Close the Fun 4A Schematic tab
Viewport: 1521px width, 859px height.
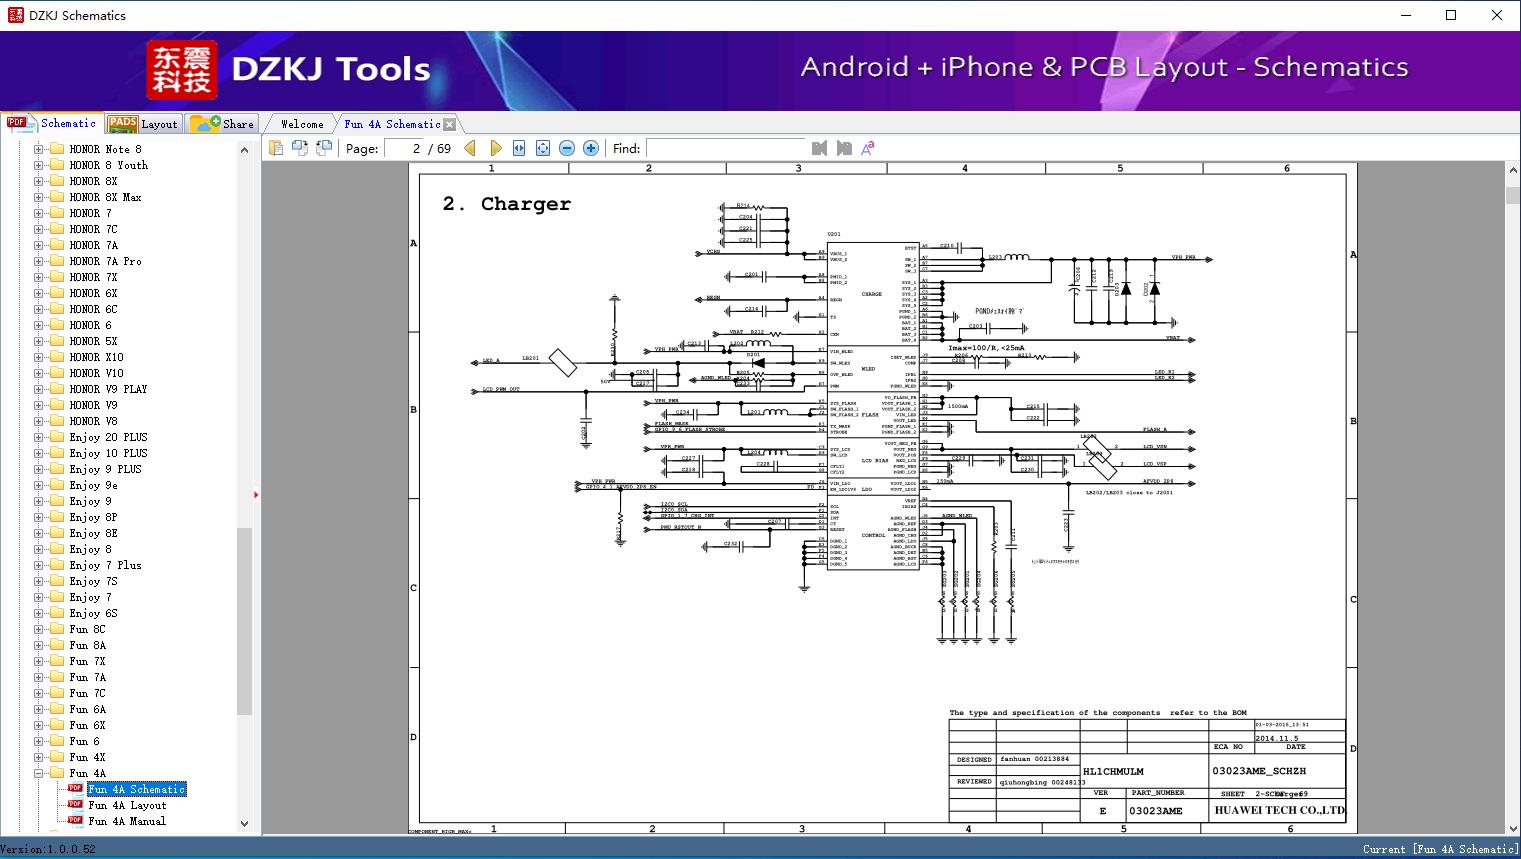click(450, 124)
